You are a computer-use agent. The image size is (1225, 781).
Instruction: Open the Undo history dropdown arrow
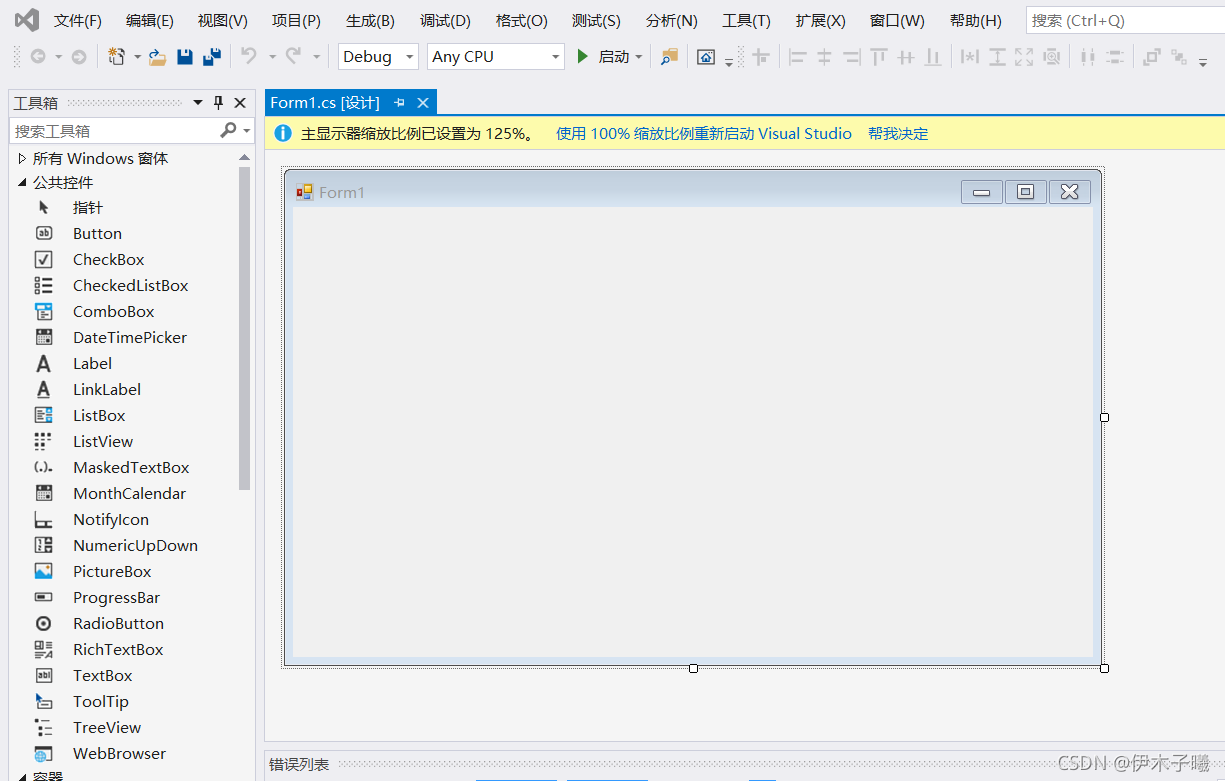tap(271, 58)
